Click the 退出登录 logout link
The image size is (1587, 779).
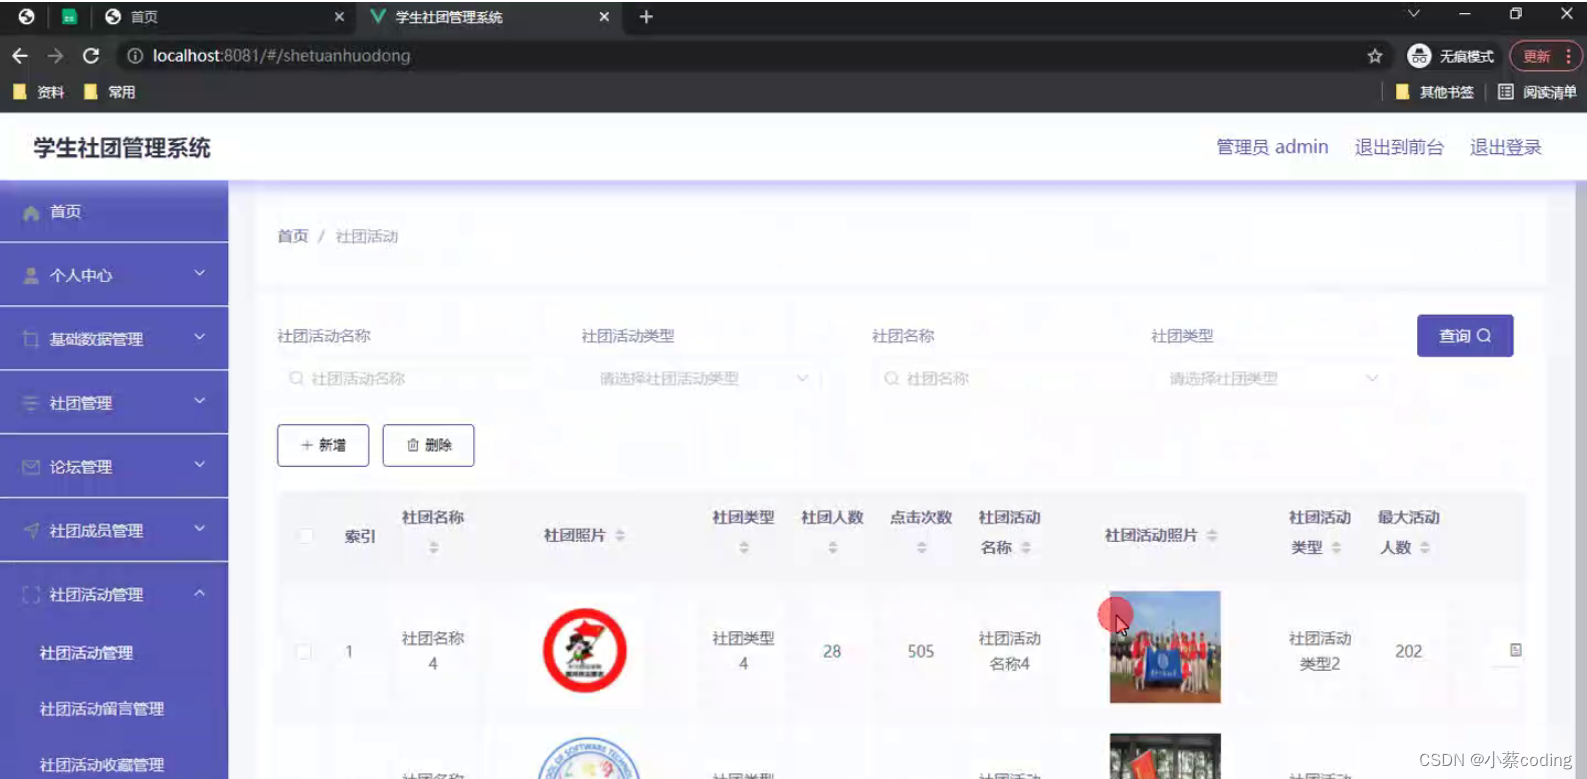tap(1505, 147)
